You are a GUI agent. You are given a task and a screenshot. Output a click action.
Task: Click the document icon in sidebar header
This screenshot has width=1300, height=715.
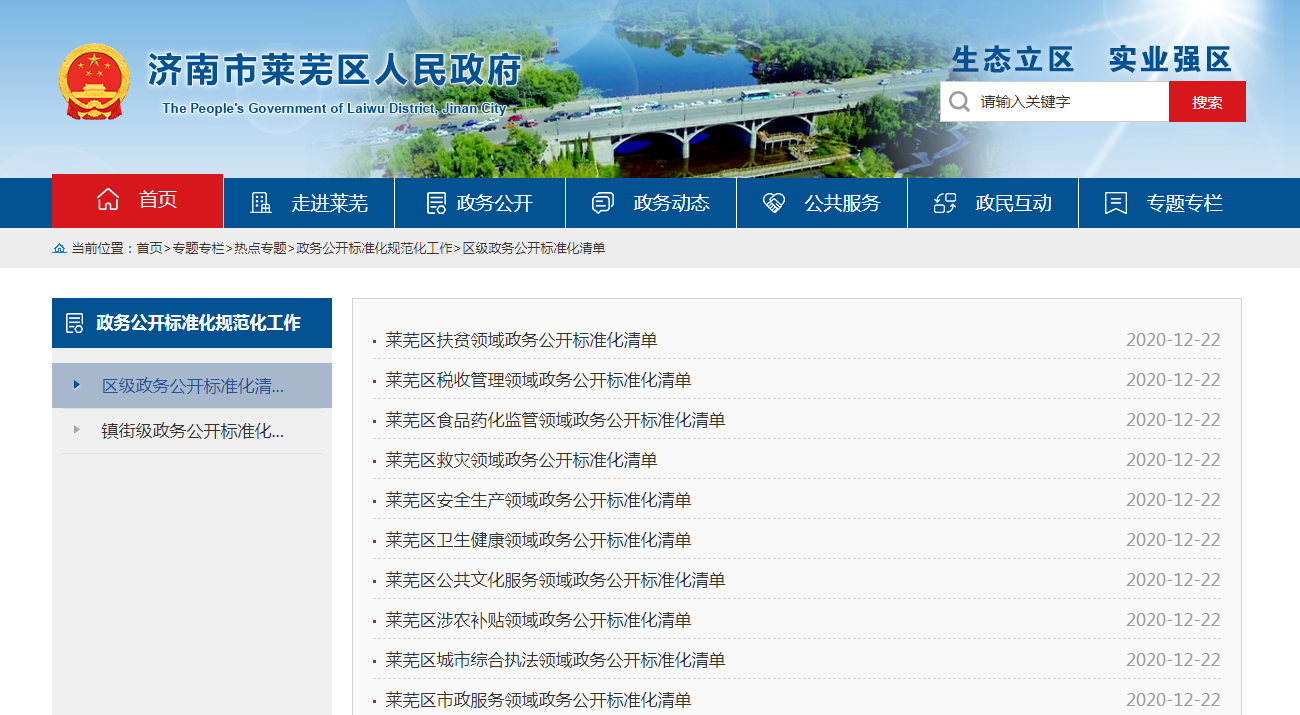(74, 323)
